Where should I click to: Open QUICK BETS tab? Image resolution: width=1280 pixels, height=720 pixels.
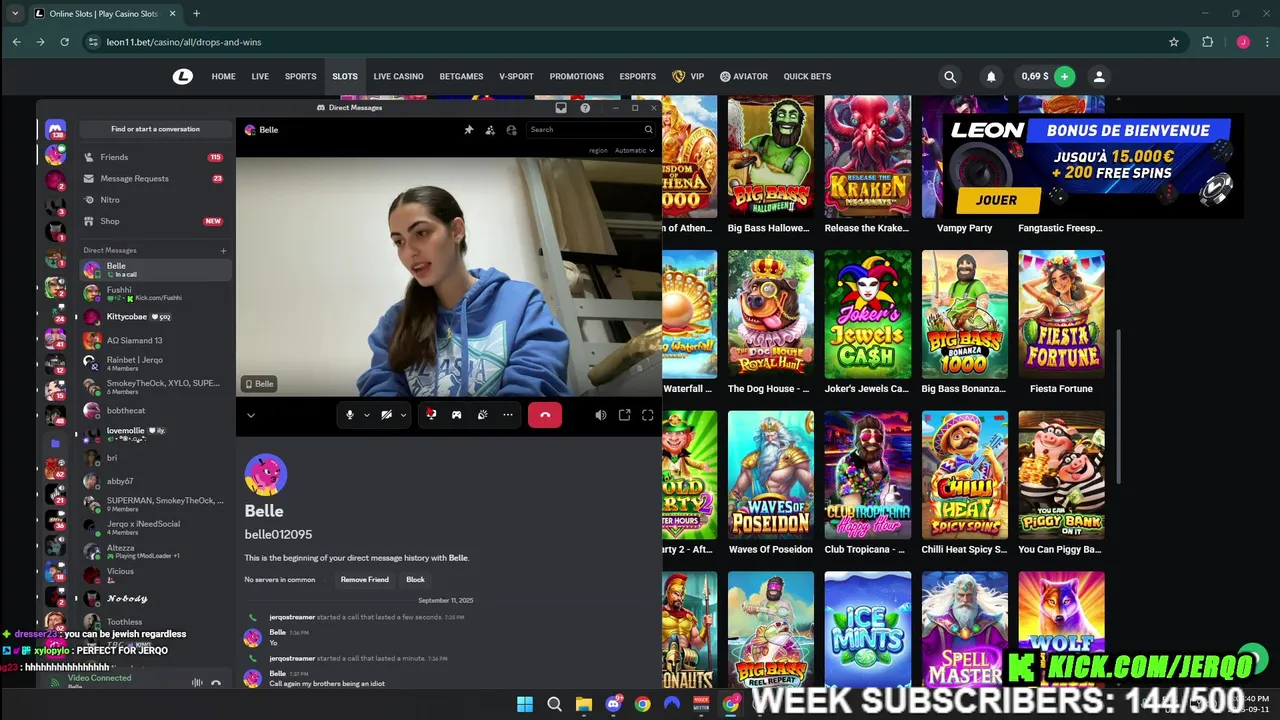click(x=807, y=77)
